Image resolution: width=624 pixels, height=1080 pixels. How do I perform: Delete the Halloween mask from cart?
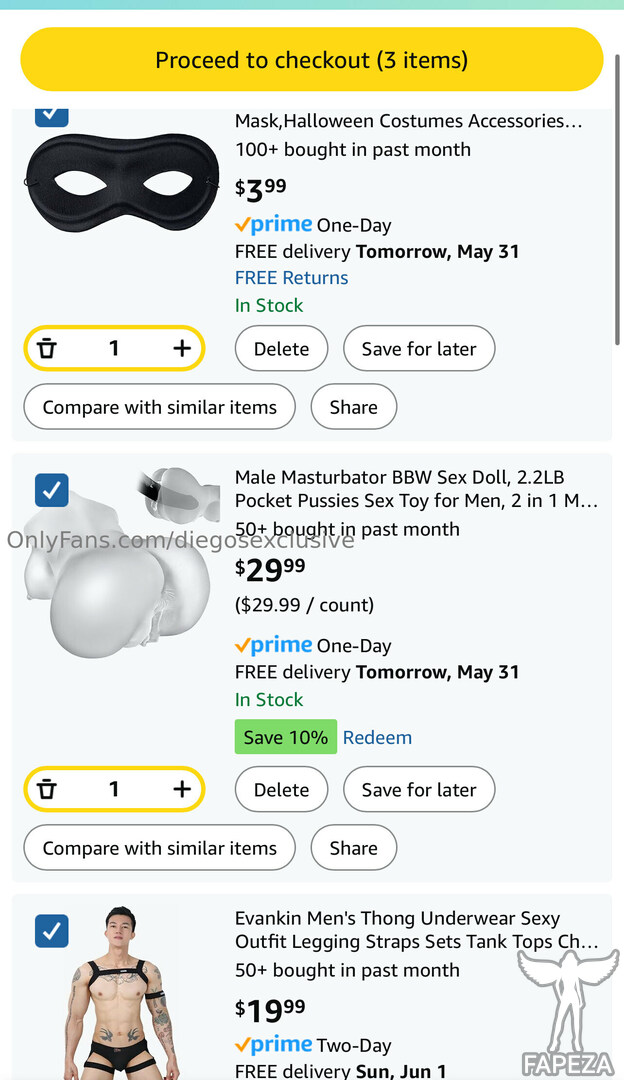(281, 349)
